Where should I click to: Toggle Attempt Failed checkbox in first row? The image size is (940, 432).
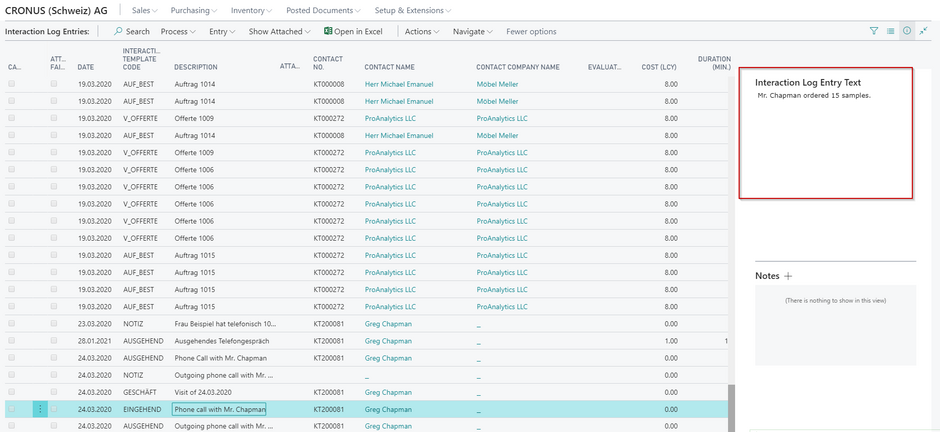54,85
